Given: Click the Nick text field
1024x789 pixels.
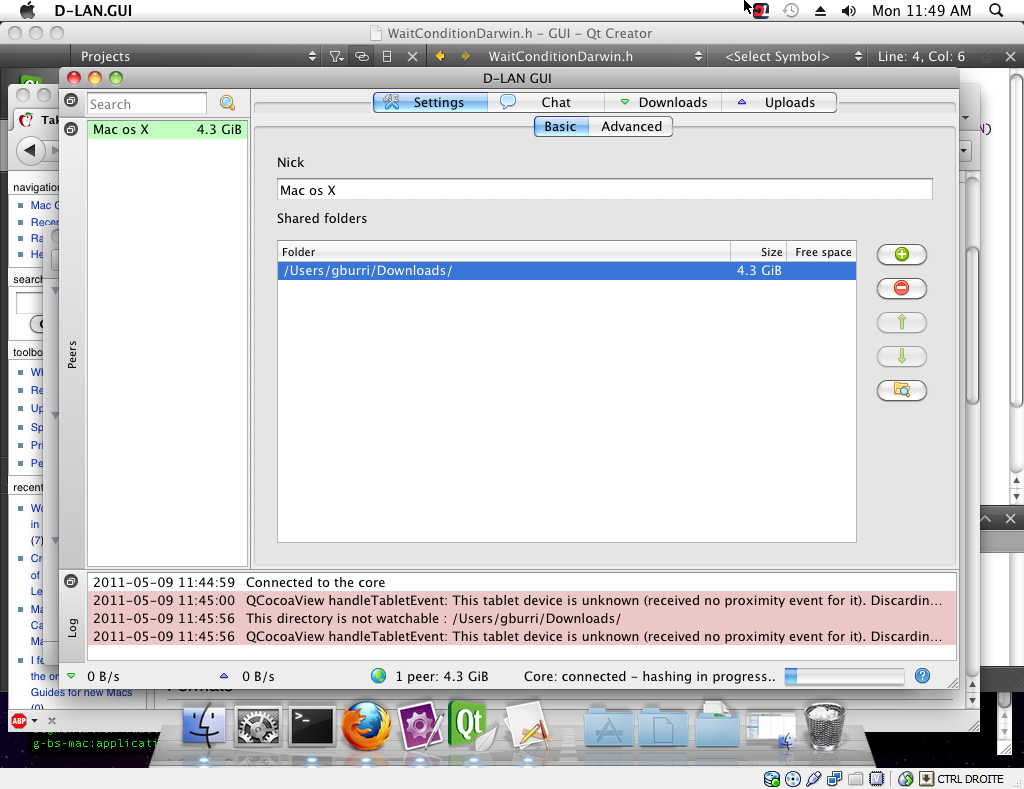Looking at the screenshot, I should (604, 189).
